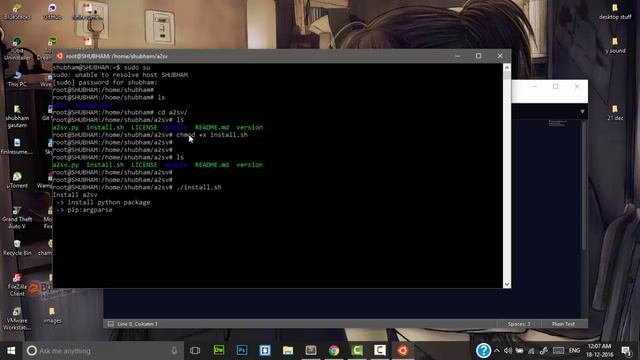This screenshot has height=360, width=640.
Task: Open Task View from the taskbar
Action: [x=195, y=351]
